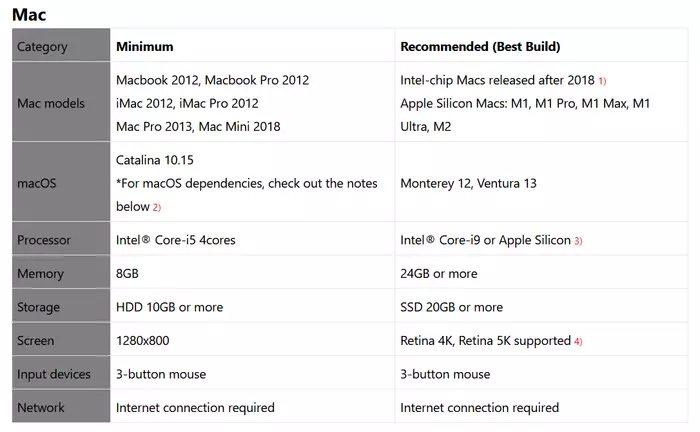
Task: Click the 8GB minimum memory cell
Action: tap(129, 273)
